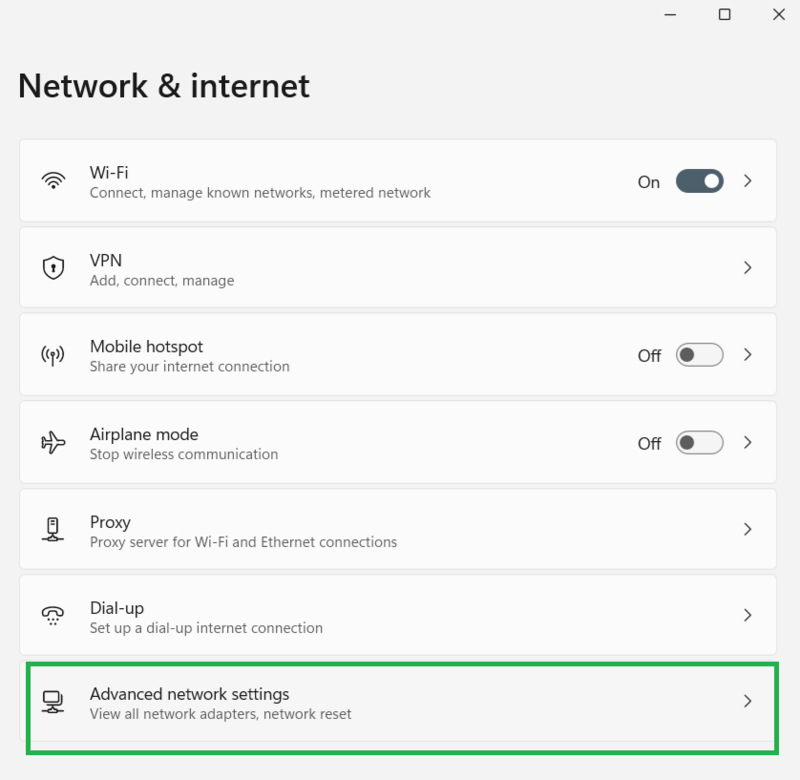Enable the Mobile hotspot switch

(699, 355)
